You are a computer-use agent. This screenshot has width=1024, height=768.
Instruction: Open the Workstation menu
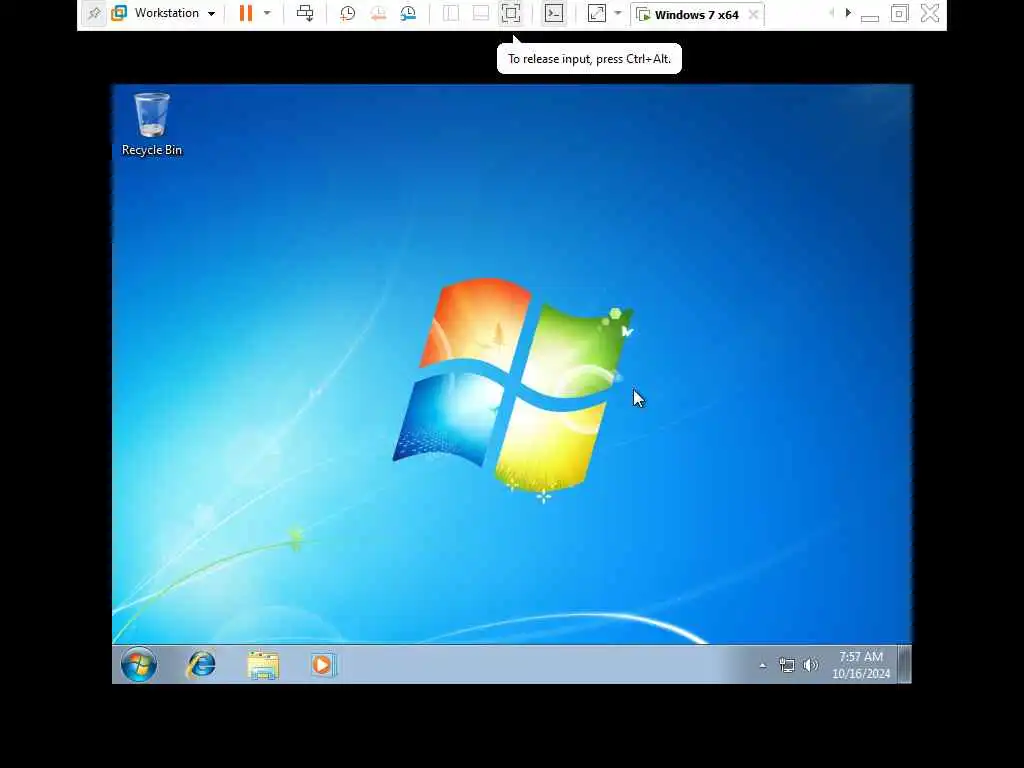pyautogui.click(x=175, y=13)
